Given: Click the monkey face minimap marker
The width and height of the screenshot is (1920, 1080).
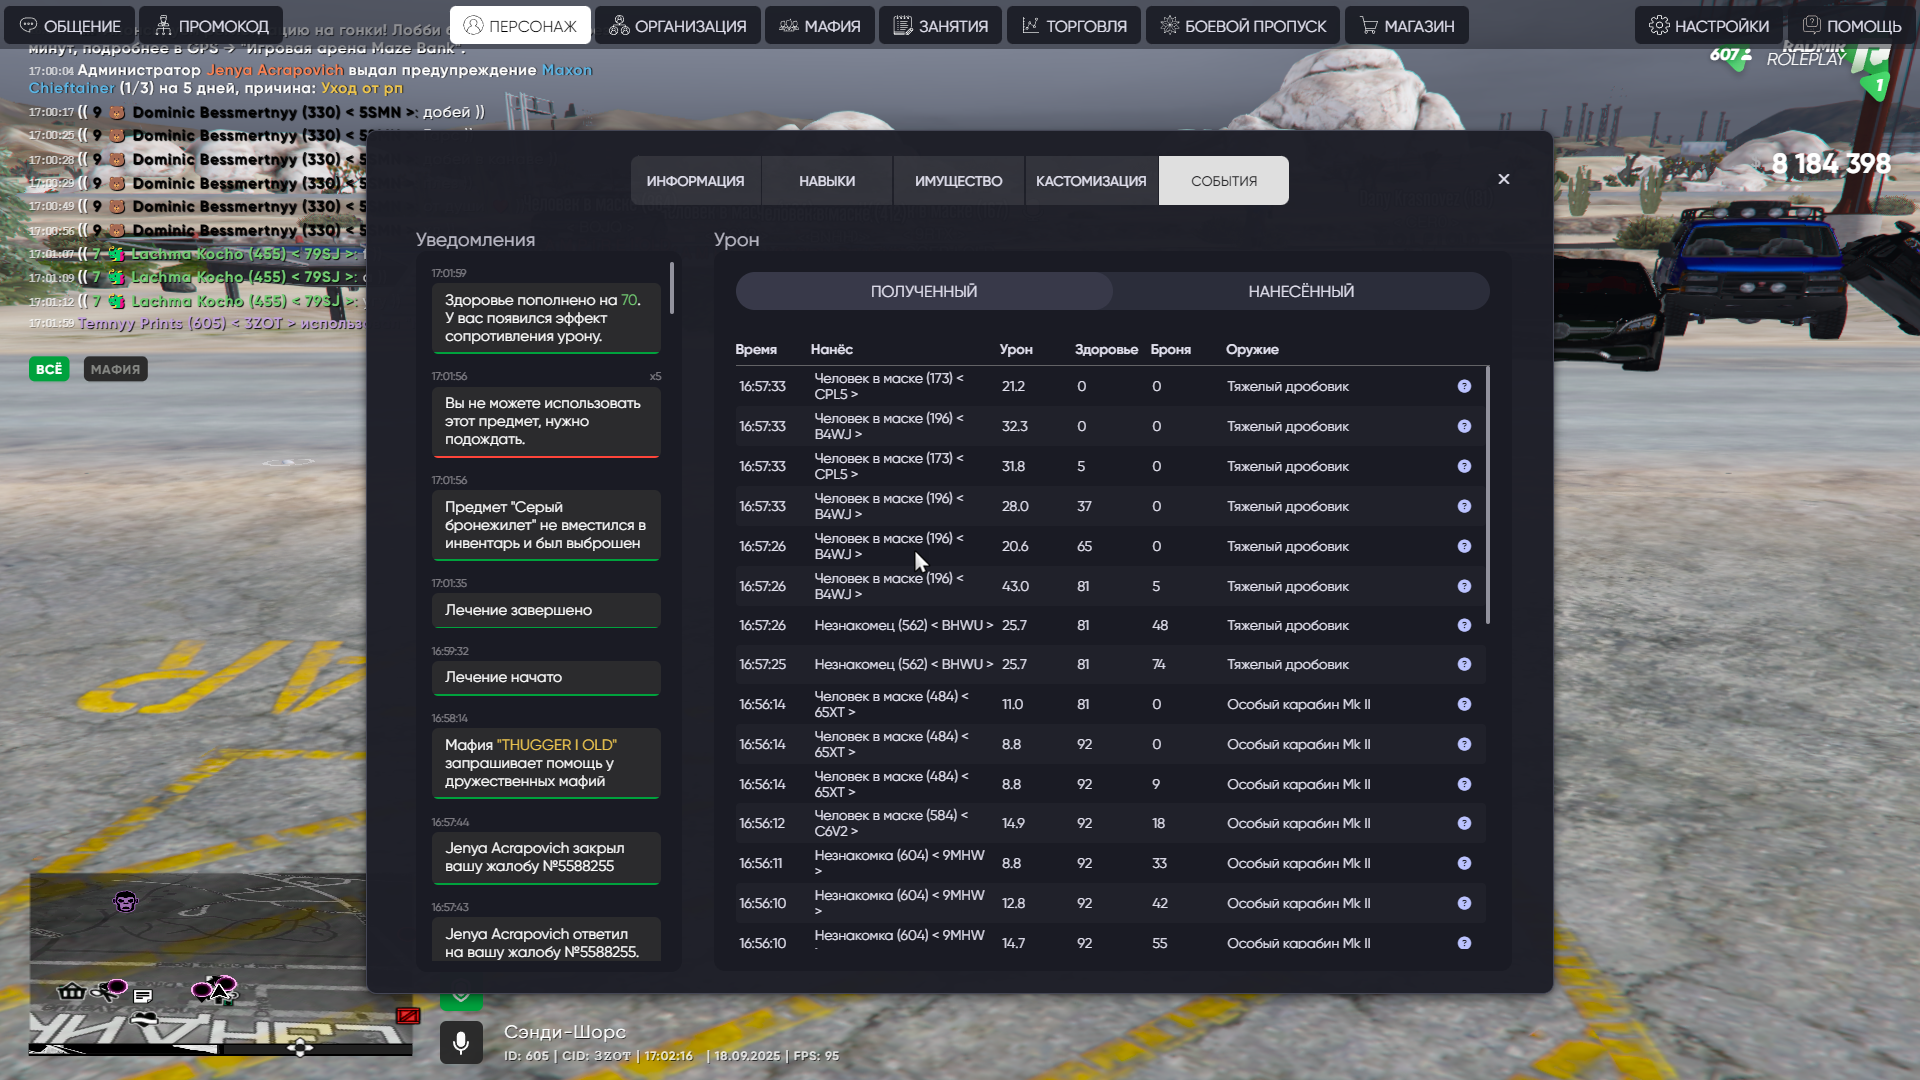Looking at the screenshot, I should (x=125, y=902).
